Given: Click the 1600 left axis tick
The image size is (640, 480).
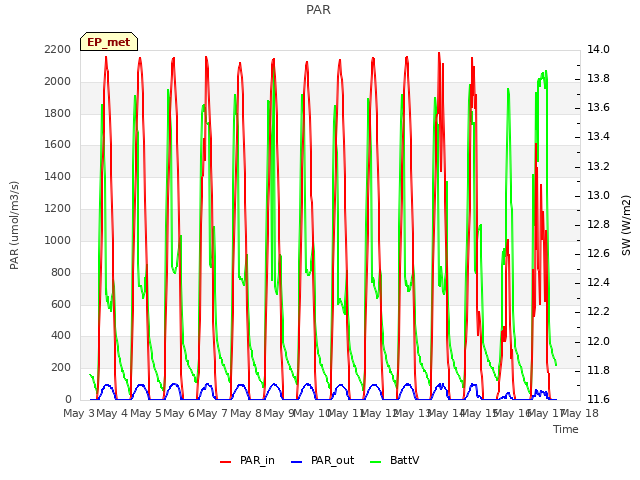Looking at the screenshot, I should coord(58,144).
